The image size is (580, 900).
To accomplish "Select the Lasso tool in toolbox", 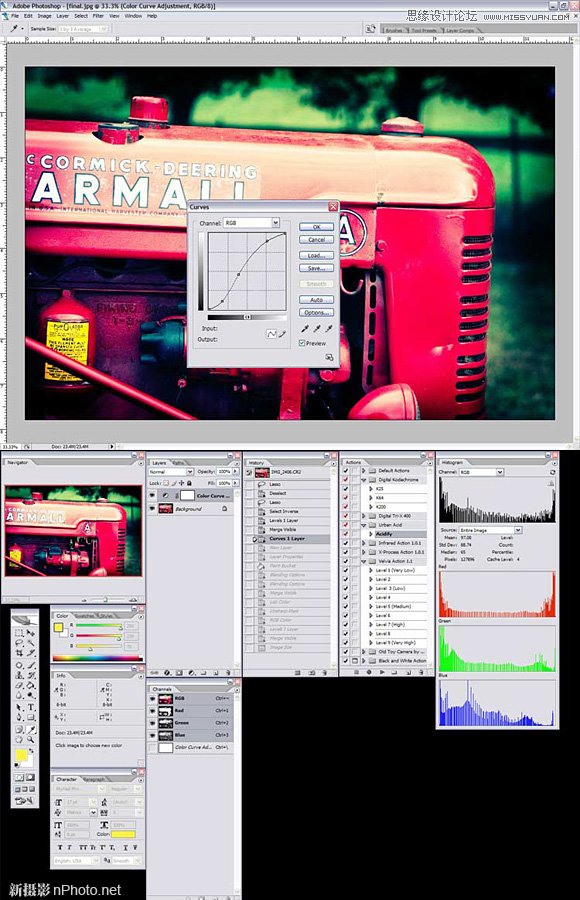I will 19,643.
